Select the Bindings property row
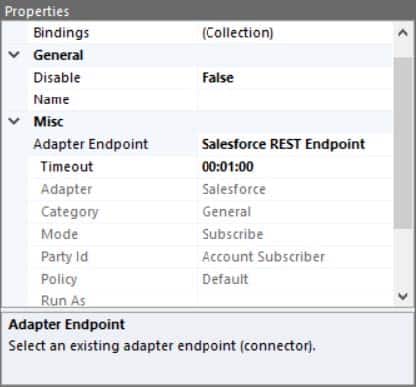Screen dimensions: 416x387 coord(197,33)
